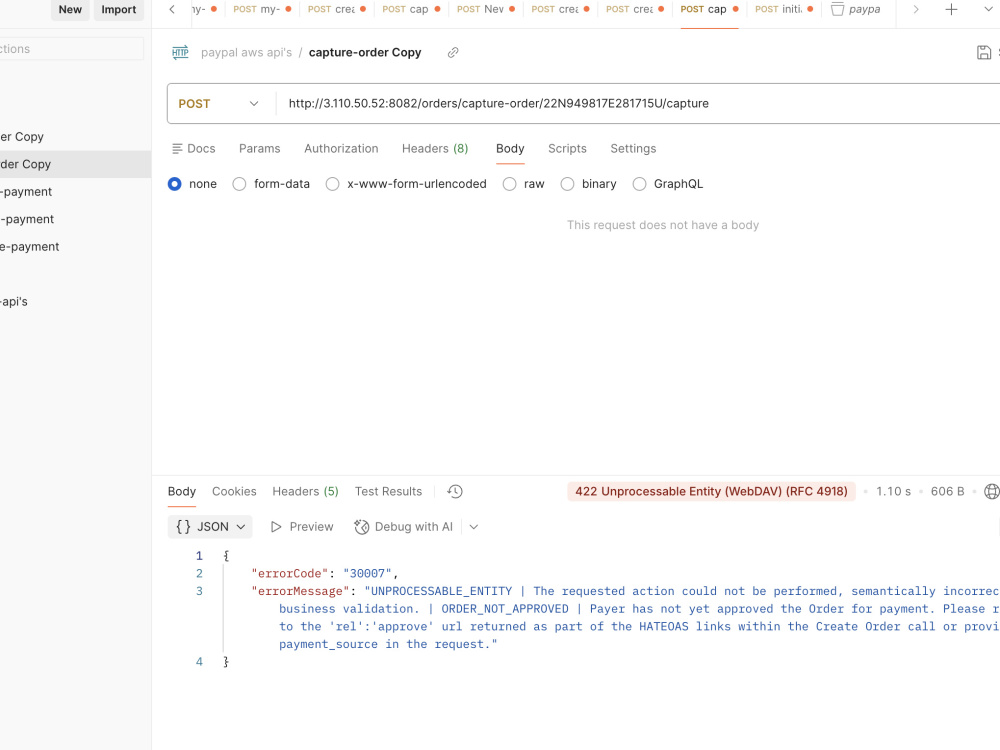The image size is (1000, 750).
Task: Click the errorCode value "30007"
Action: point(367,573)
